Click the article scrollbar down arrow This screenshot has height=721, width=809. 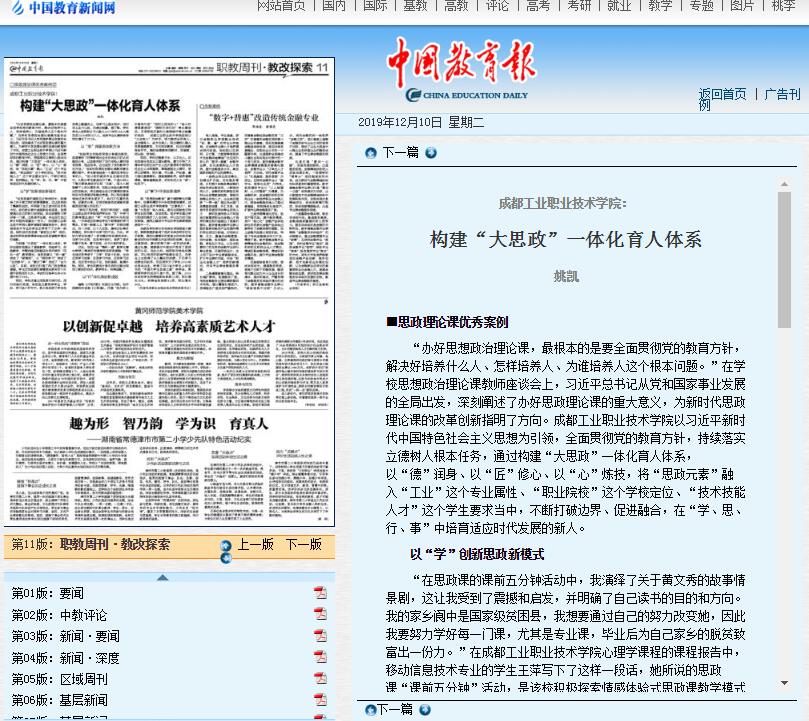click(784, 683)
